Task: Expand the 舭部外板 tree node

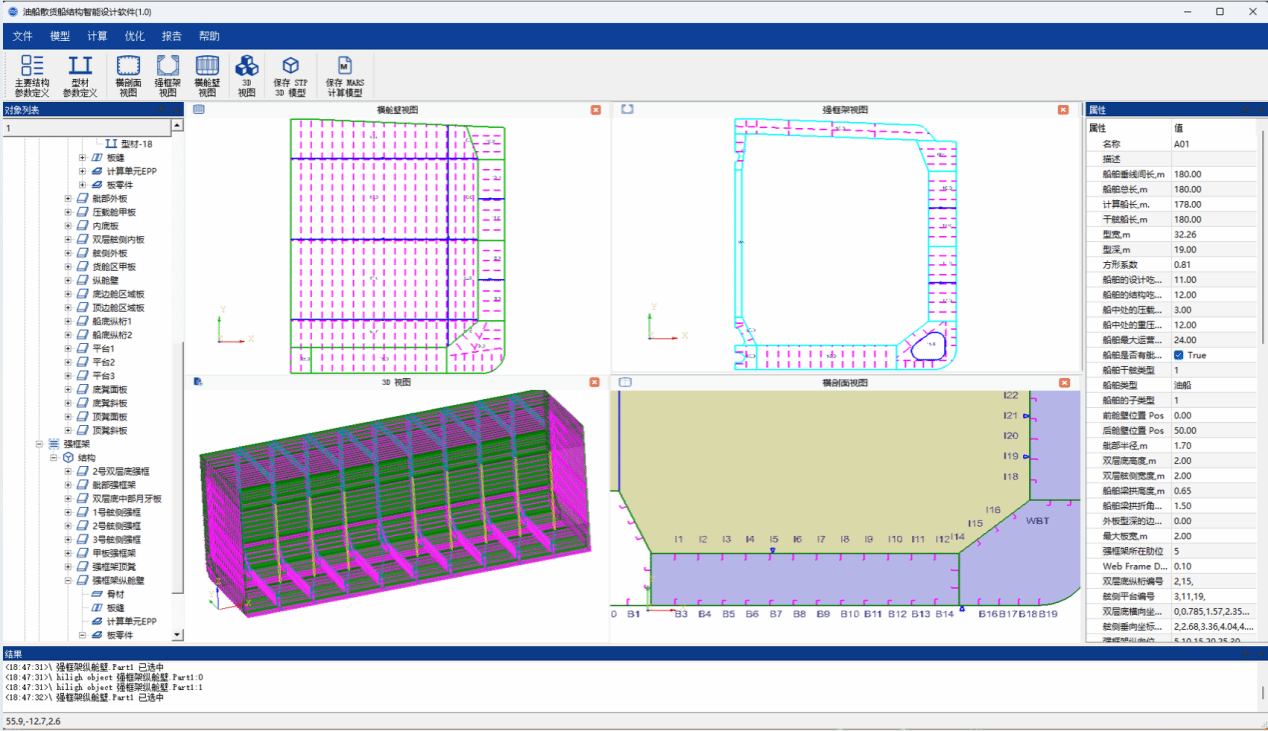Action: point(69,199)
